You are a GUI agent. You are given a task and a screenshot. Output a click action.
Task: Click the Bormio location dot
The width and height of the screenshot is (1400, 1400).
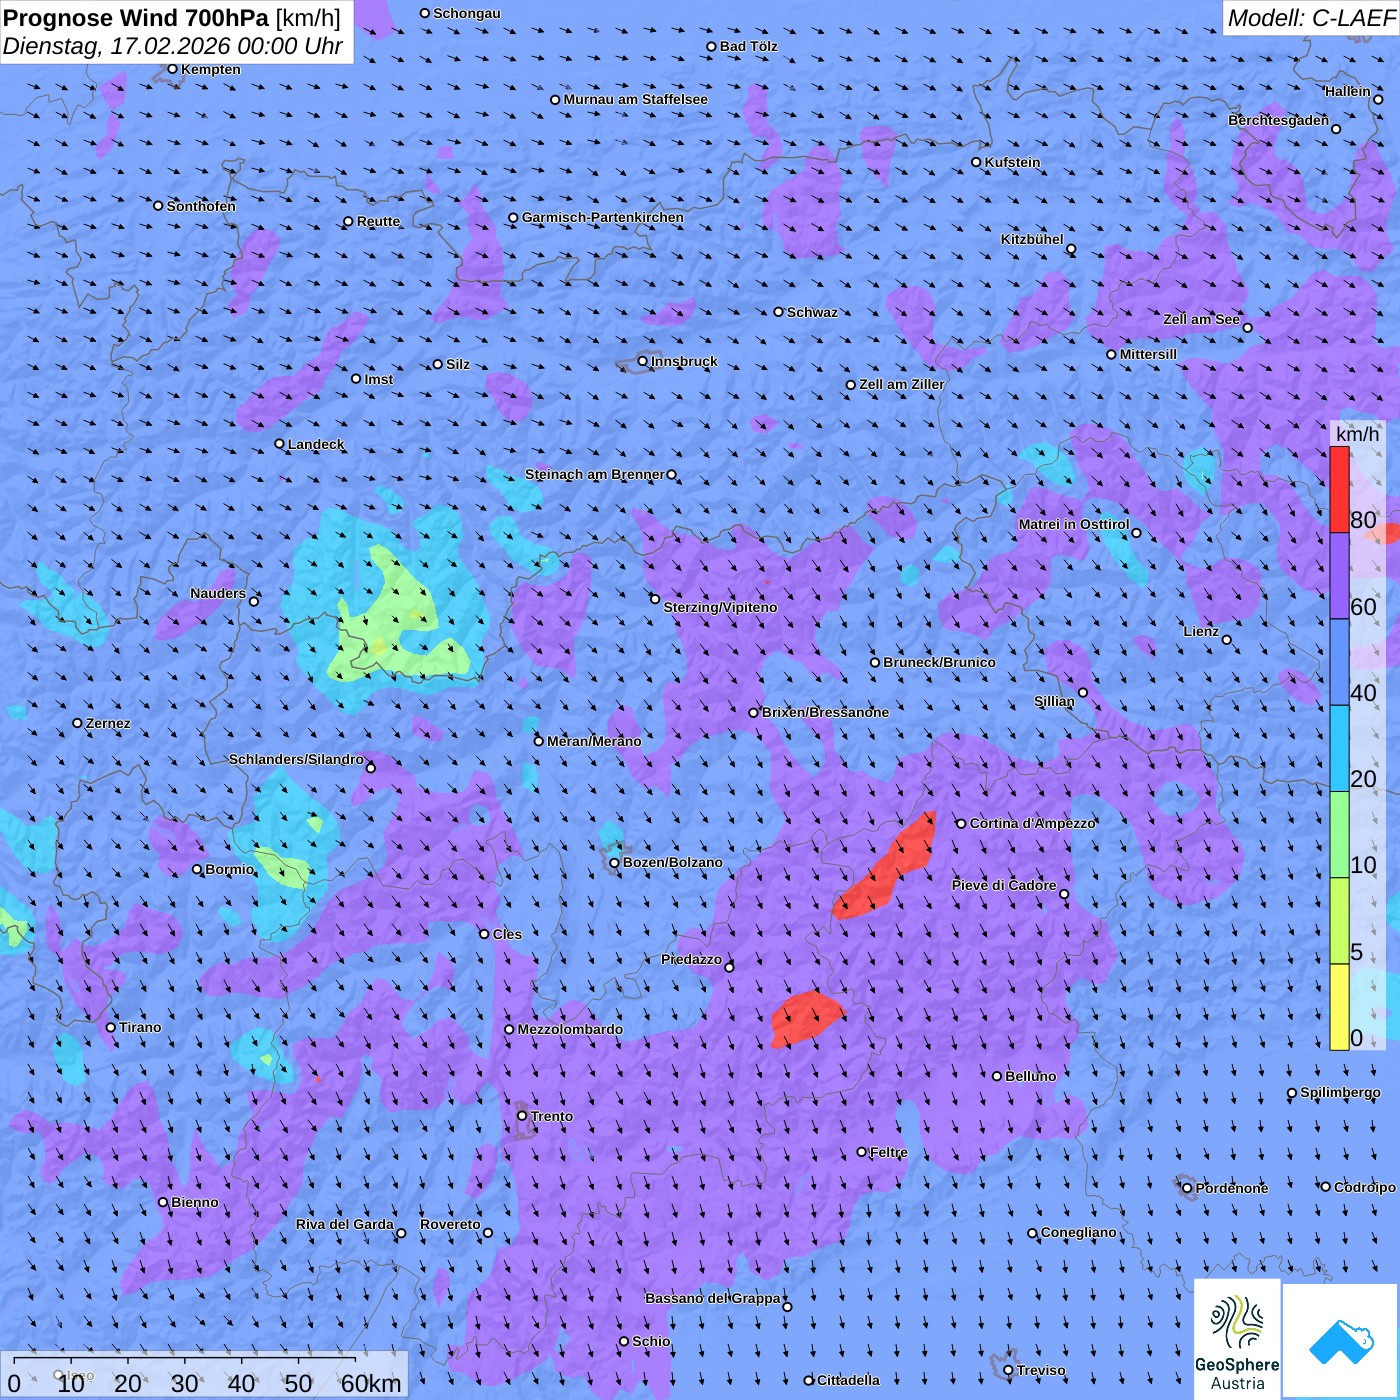197,869
